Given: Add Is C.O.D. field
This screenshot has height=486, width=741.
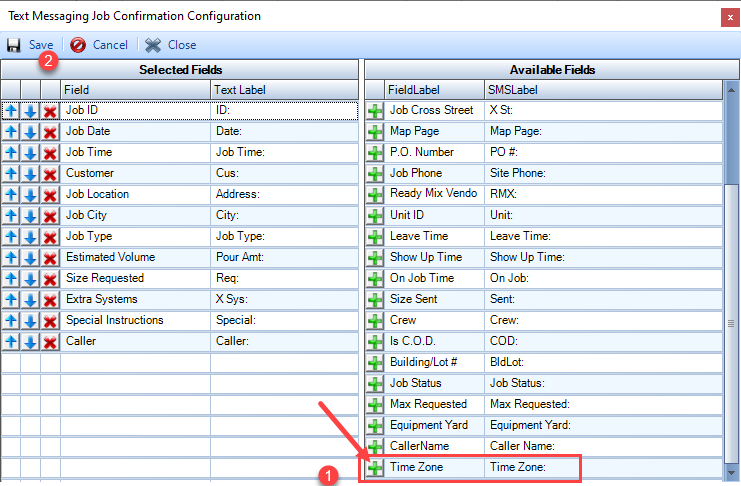Looking at the screenshot, I should tap(375, 342).
